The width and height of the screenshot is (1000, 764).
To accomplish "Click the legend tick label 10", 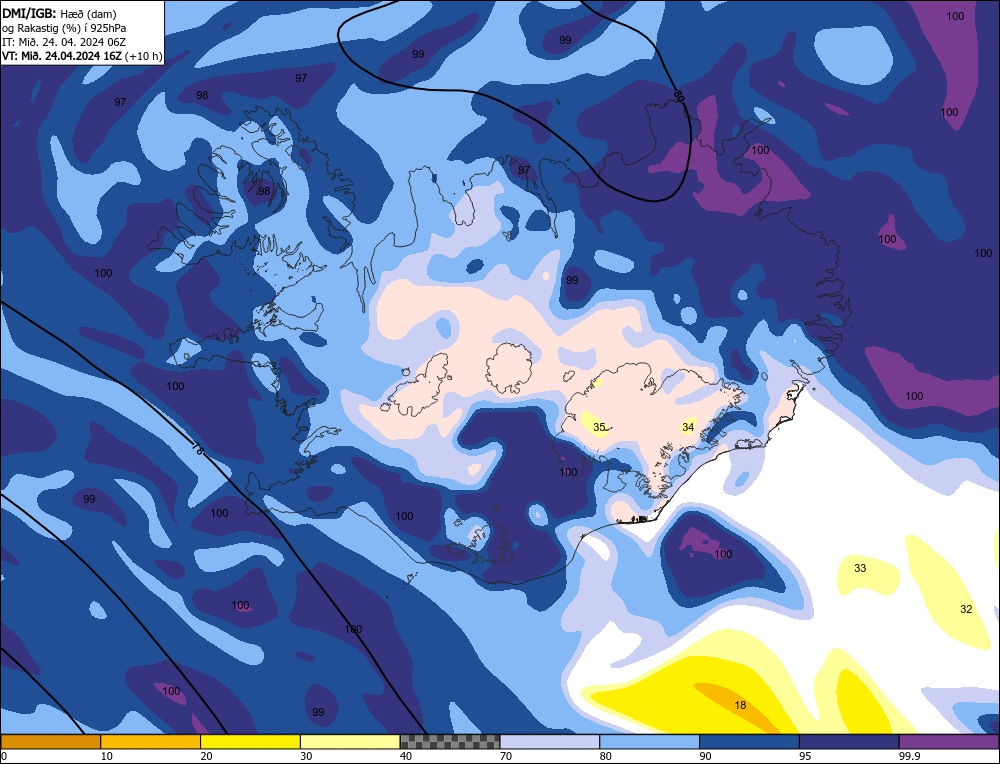I will tap(107, 756).
